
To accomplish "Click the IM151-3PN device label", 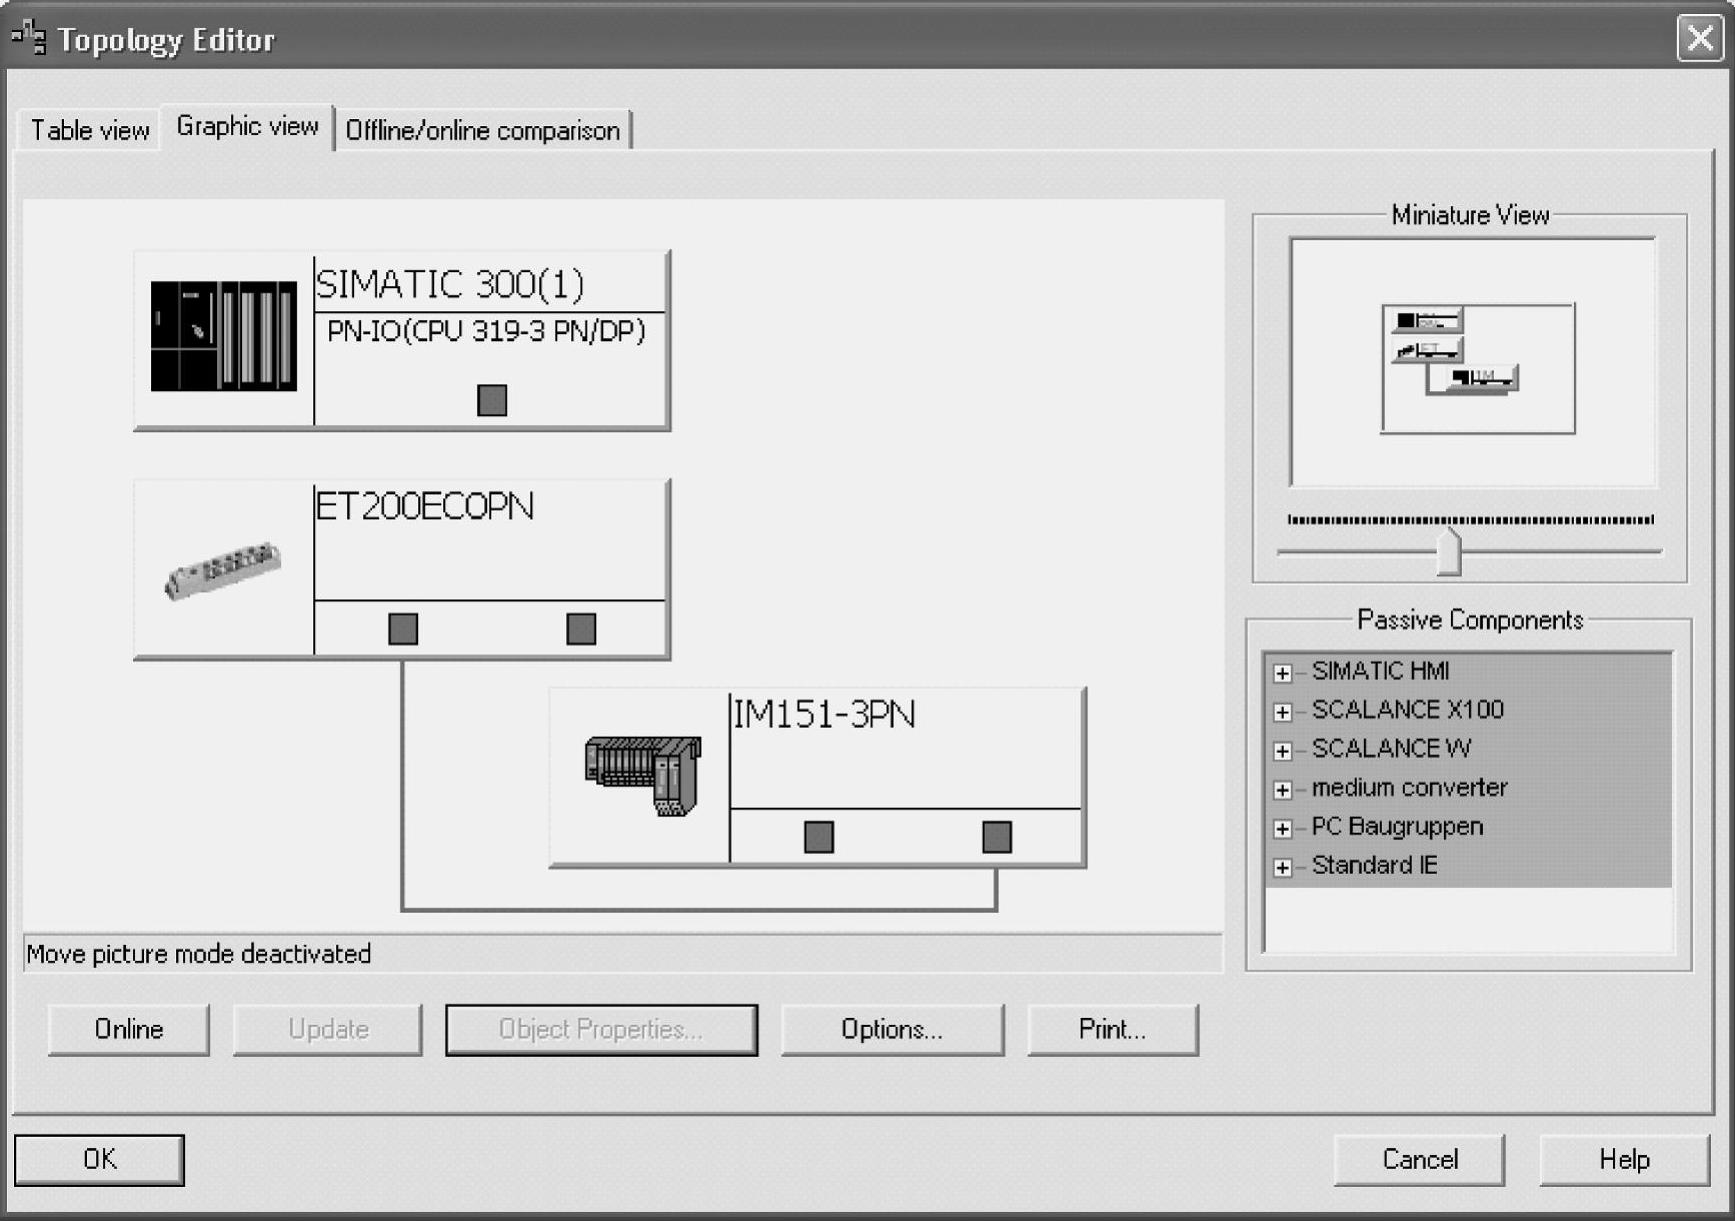I will click(824, 715).
